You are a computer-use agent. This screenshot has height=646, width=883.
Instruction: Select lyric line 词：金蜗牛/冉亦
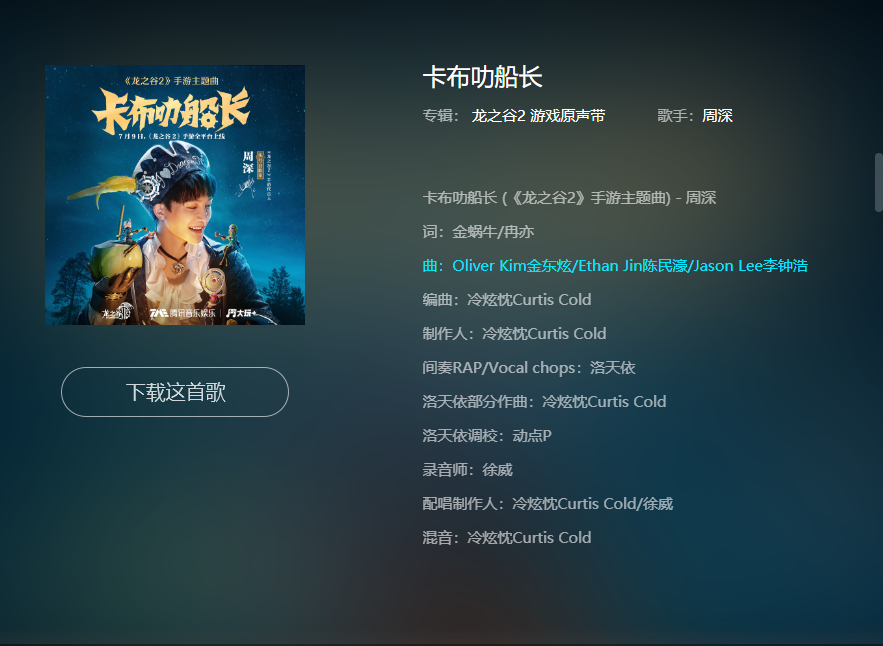click(x=478, y=232)
